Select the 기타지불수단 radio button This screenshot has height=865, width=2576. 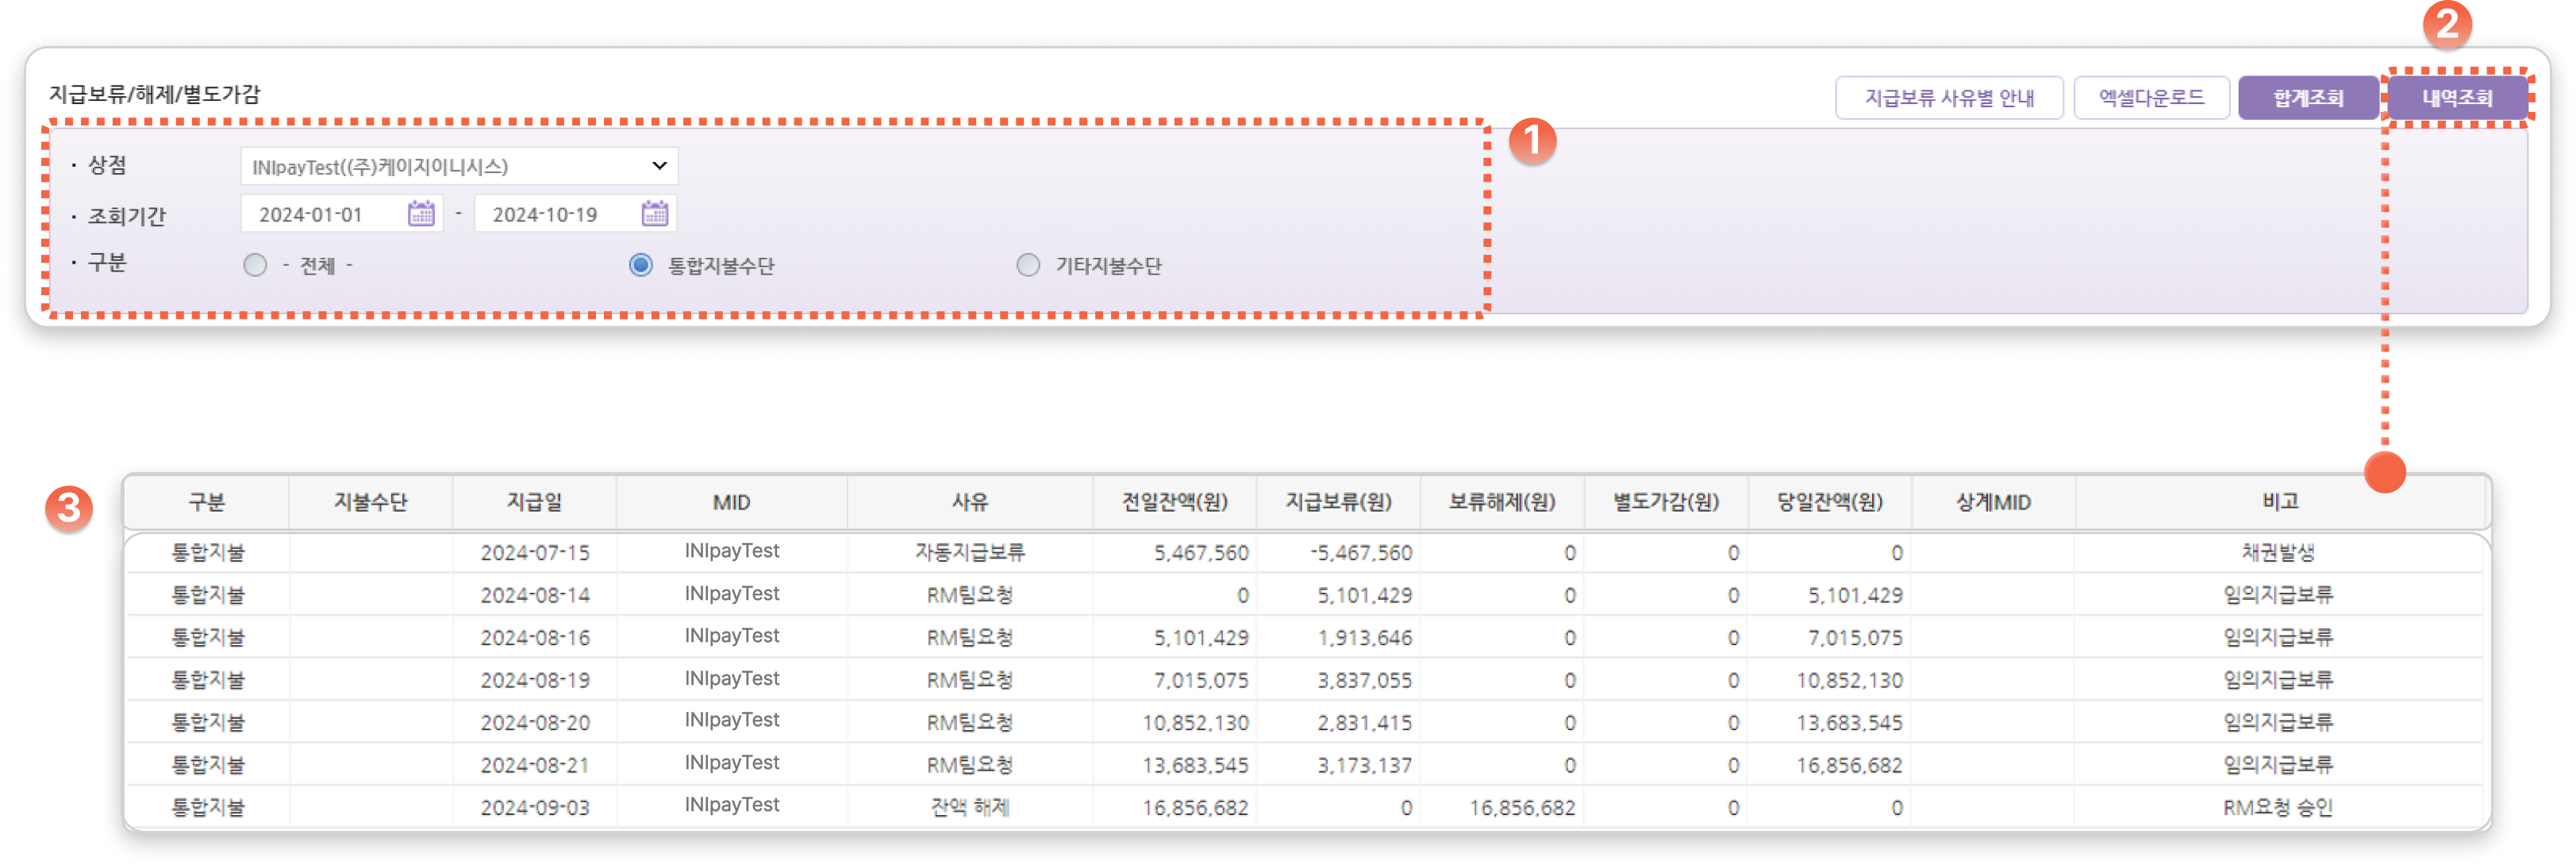[x=1028, y=265]
